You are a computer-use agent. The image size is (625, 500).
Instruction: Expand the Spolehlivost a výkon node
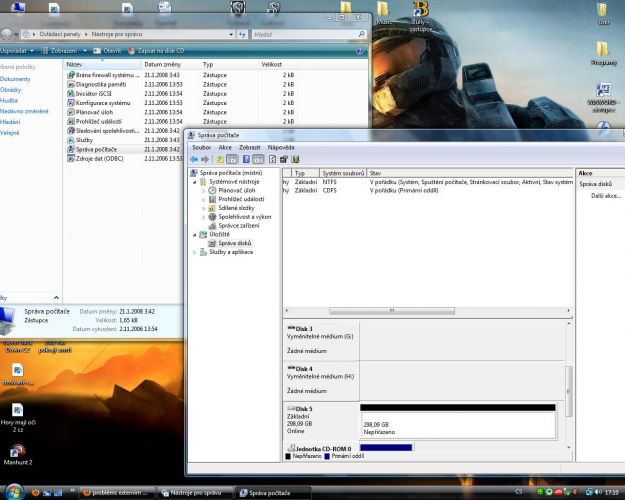tap(204, 217)
